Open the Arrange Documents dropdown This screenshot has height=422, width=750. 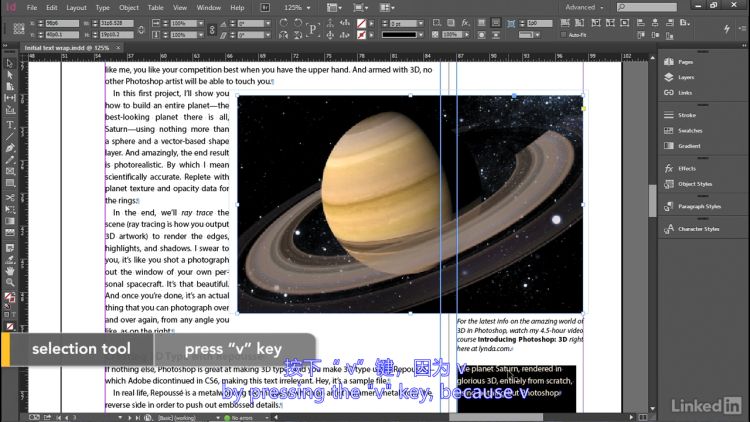[x=386, y=7]
